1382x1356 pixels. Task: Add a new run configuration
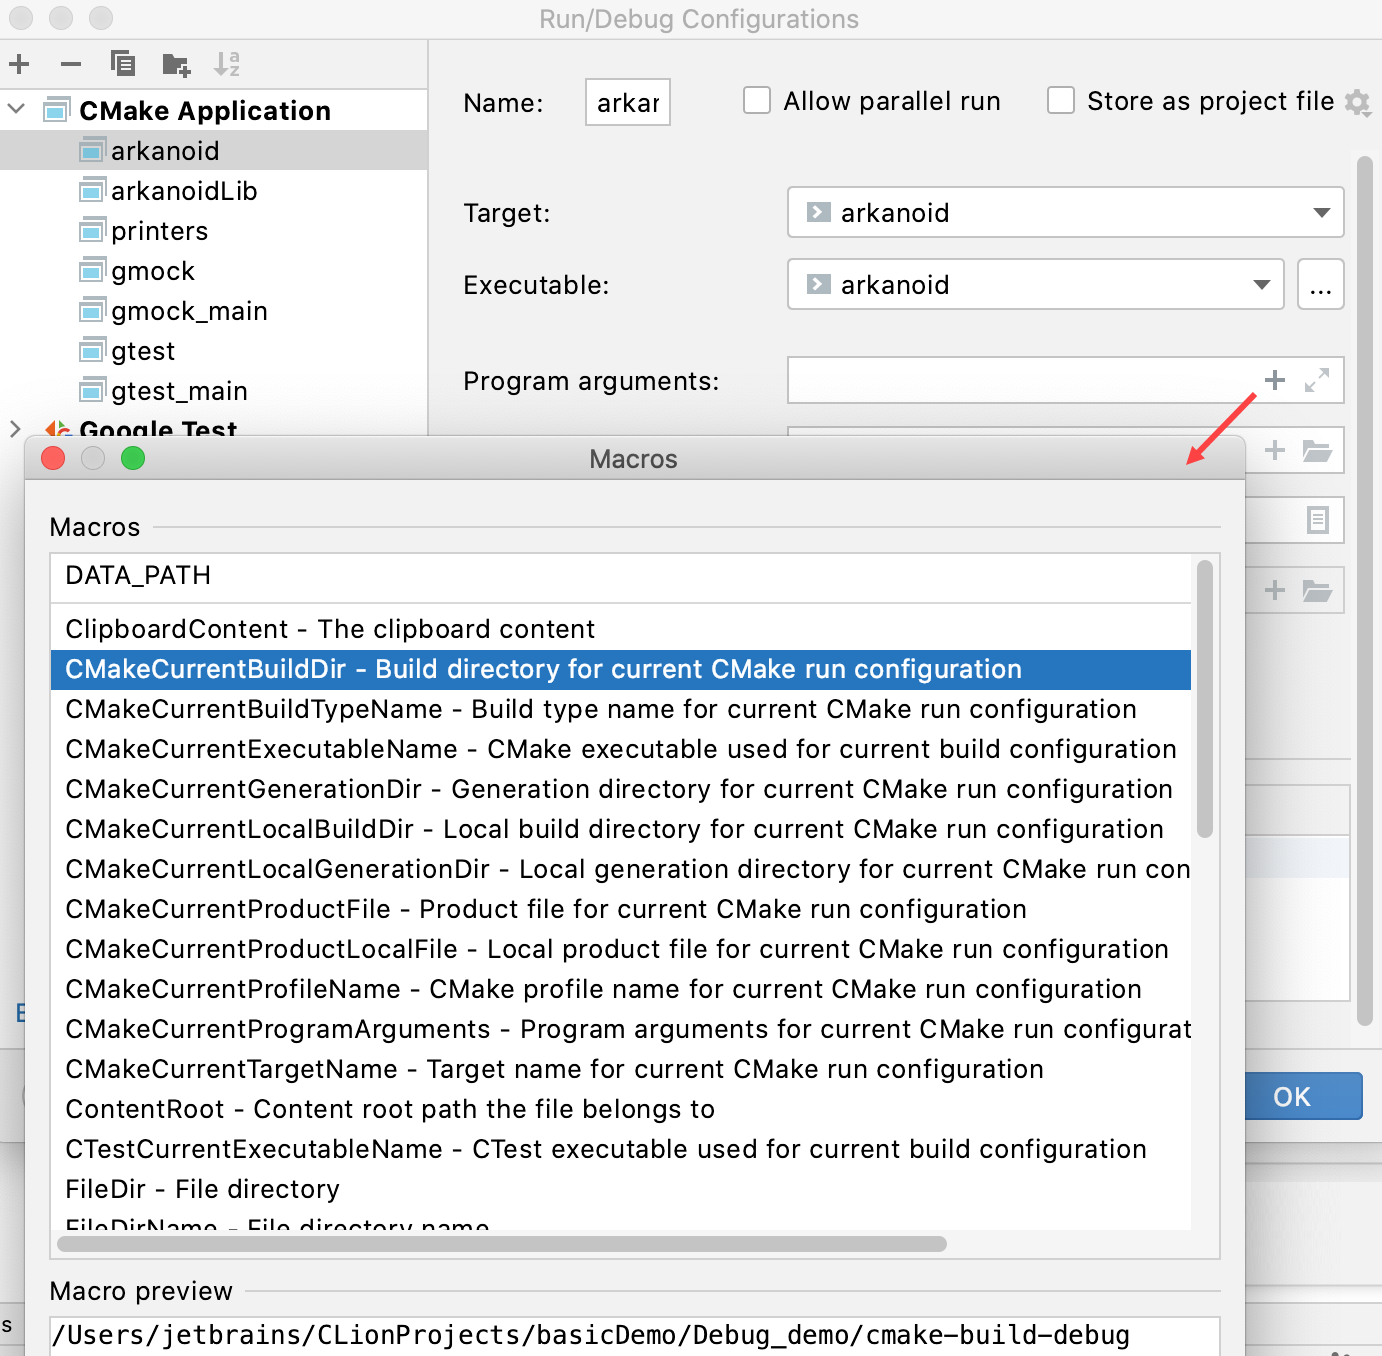tap(19, 63)
